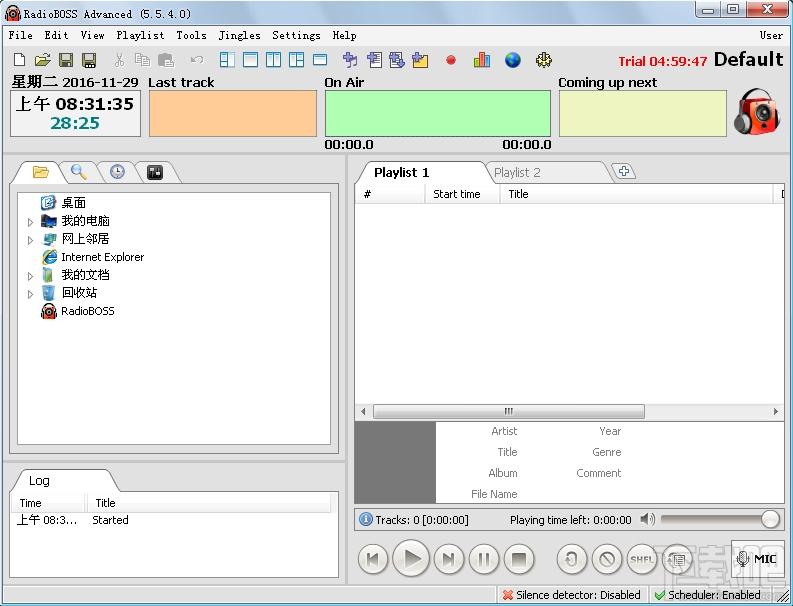The height and width of the screenshot is (606, 793).
Task: Expand the 网上邻居 tree node
Action: pyautogui.click(x=30, y=240)
